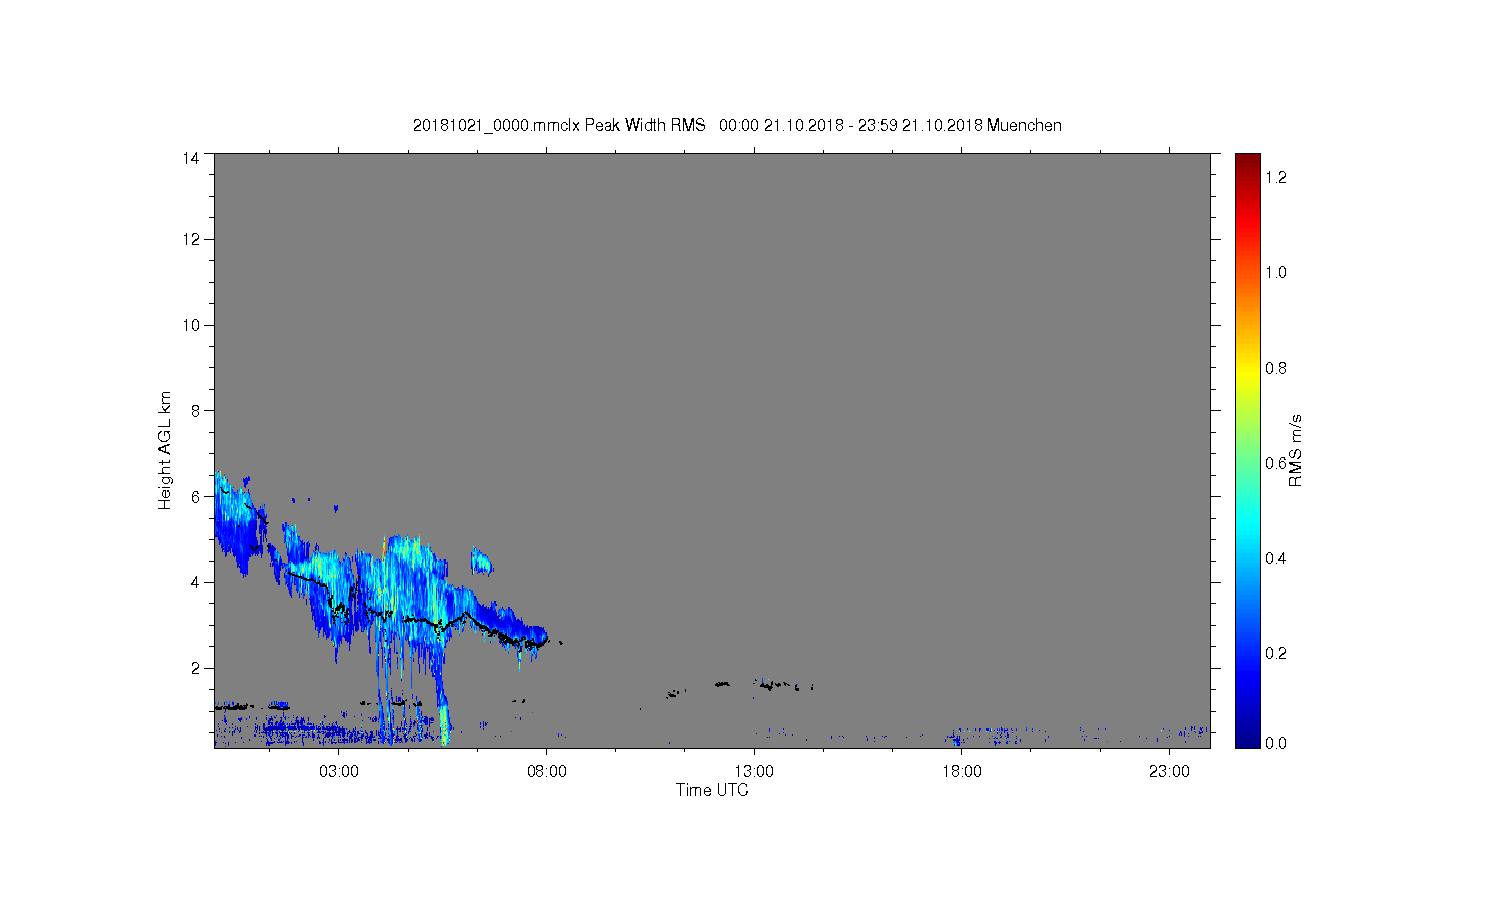Image resolution: width=1500 pixels, height=900 pixels.
Task: Click the plot title starting with 20181021_0000.mmclx
Action: point(737,125)
